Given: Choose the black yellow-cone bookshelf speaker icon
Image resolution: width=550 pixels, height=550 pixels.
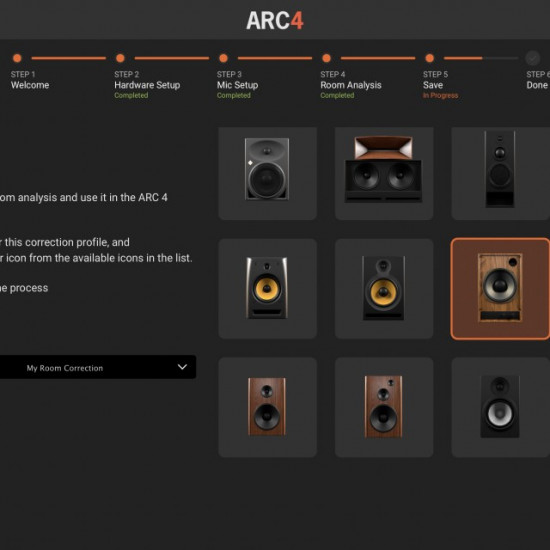Looking at the screenshot, I should (384, 289).
